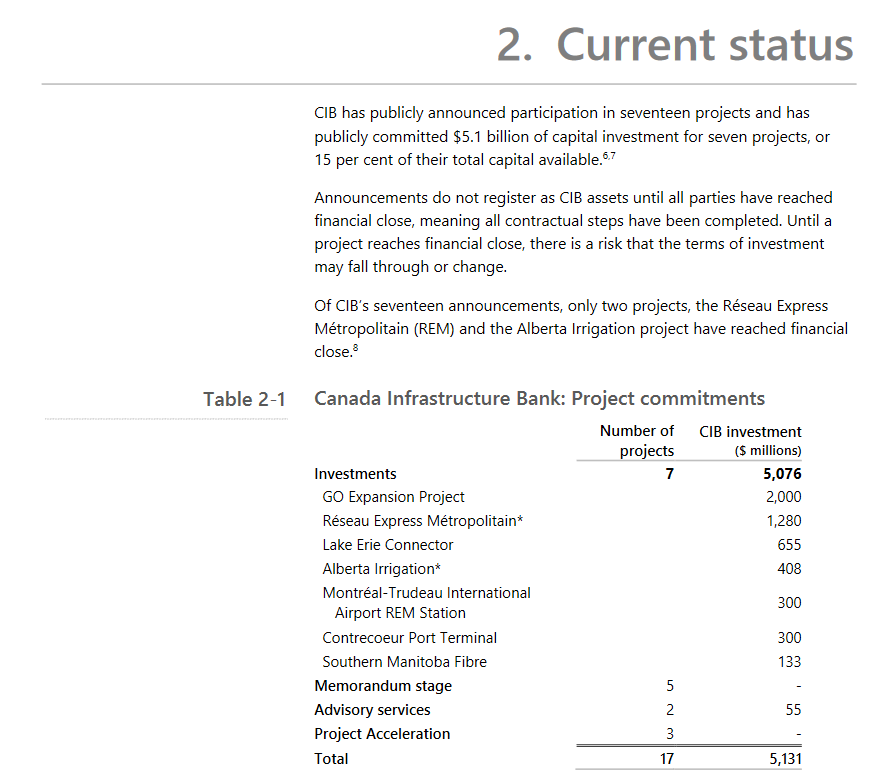Screen dimensions: 896x770
Task: Click the '2. Current status' heading
Action: pos(675,45)
